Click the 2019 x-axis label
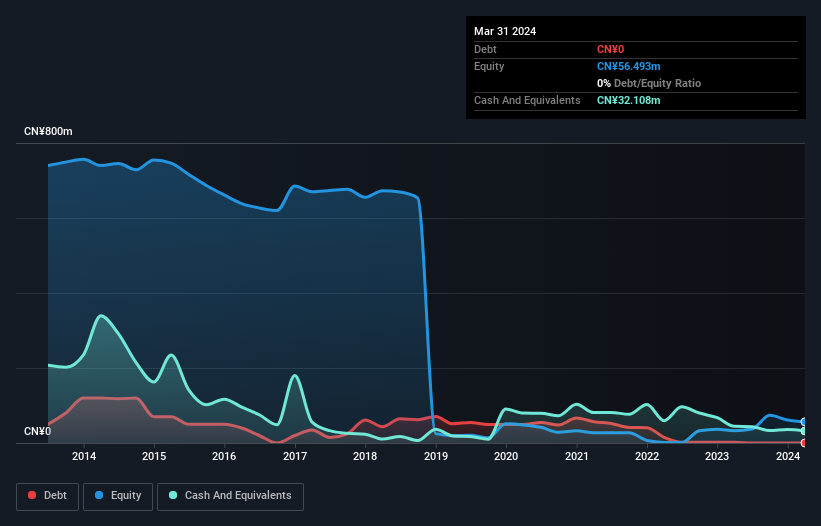 point(436,456)
